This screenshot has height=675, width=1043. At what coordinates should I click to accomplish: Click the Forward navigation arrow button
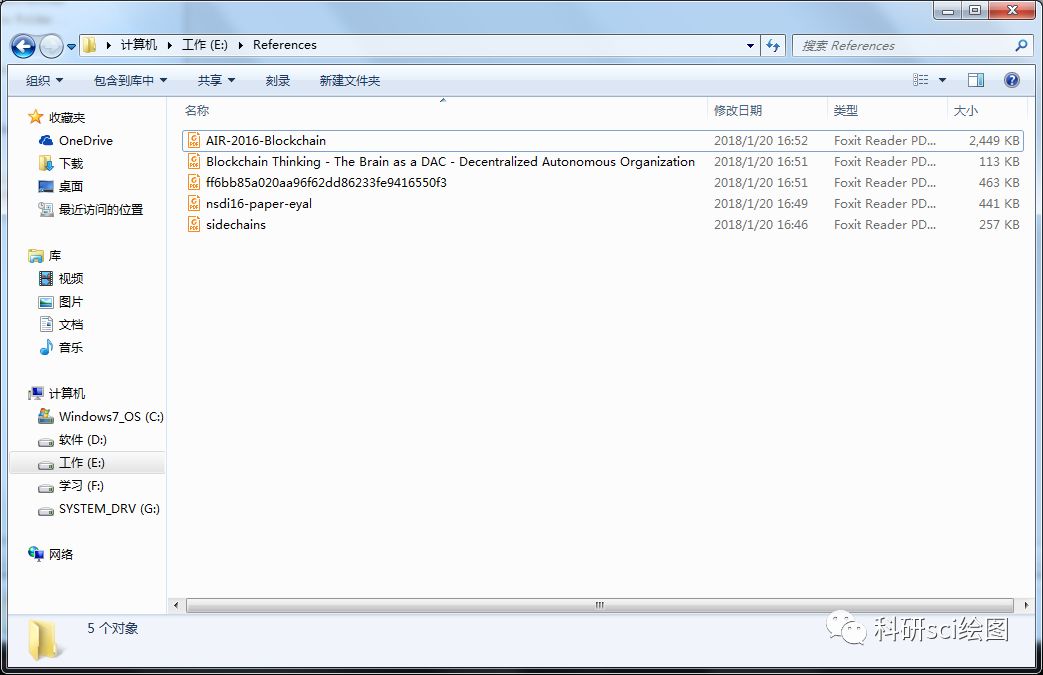(51, 46)
